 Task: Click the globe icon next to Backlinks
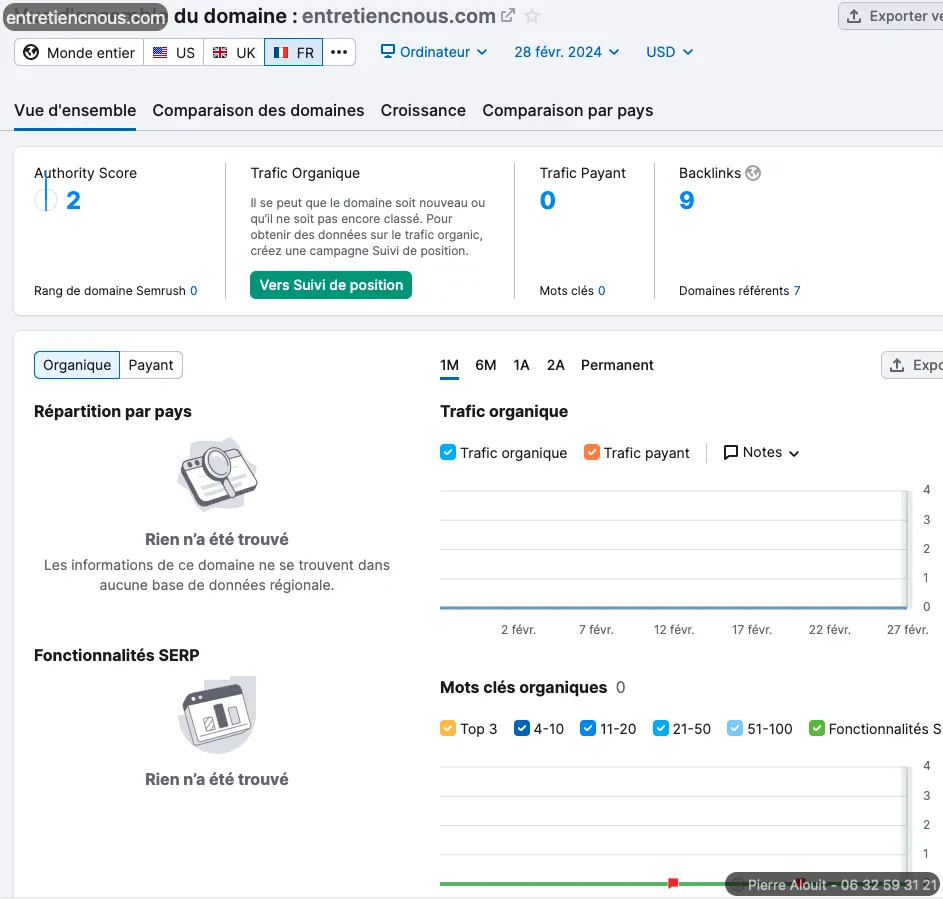[753, 173]
